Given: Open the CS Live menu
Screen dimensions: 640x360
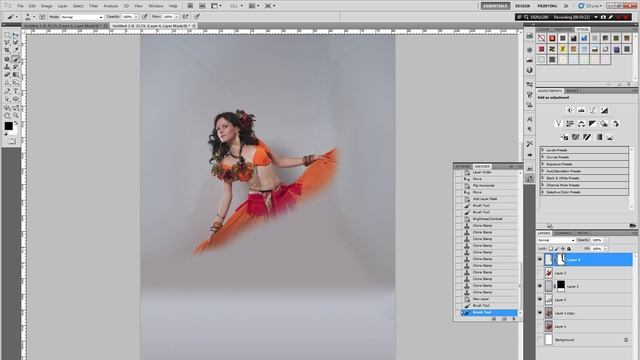Looking at the screenshot, I should coord(590,6).
